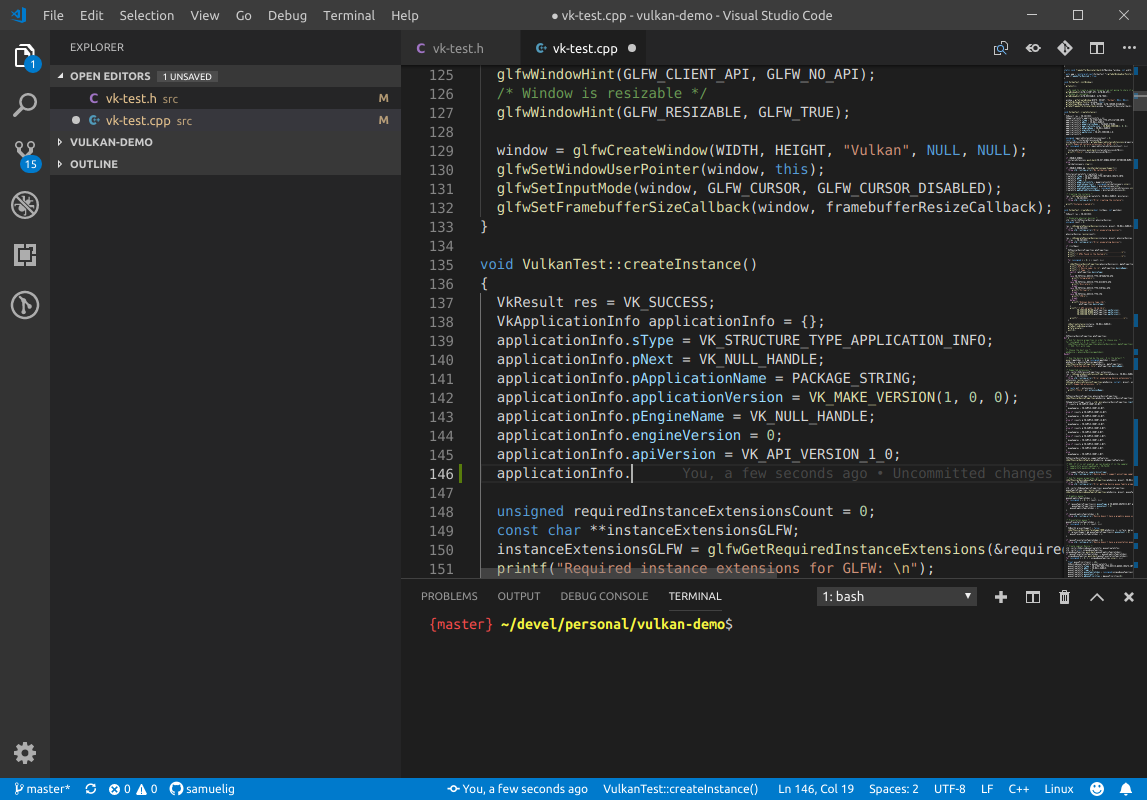Open the Terminal menu
Image resolution: width=1147 pixels, height=800 pixels.
[x=349, y=15]
